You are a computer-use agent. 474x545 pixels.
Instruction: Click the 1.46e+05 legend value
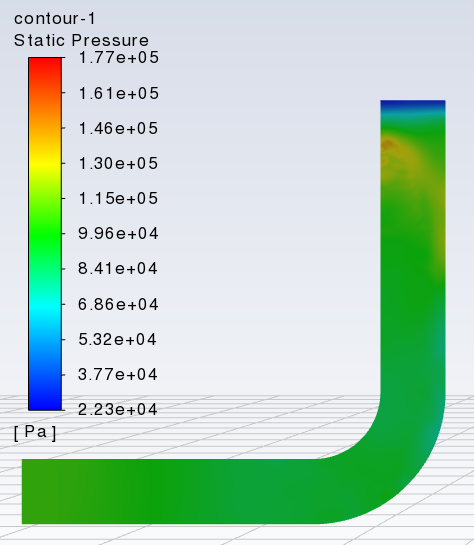tap(118, 129)
